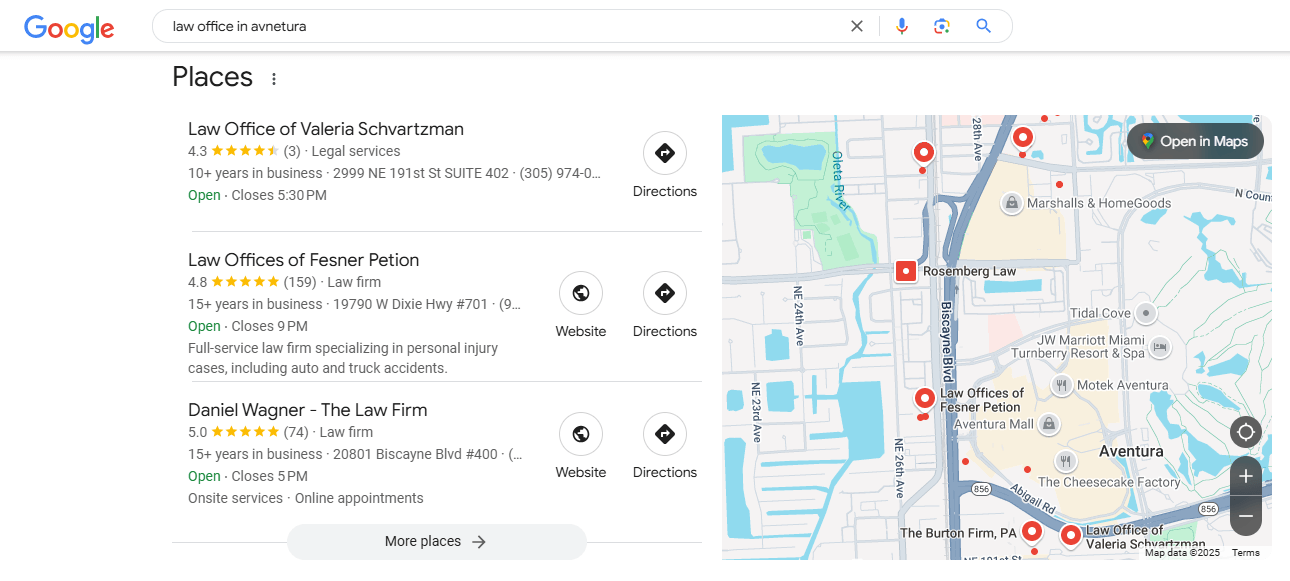Click the Aventura Mall shopping icon on map
The image size is (1290, 581).
tap(1048, 424)
